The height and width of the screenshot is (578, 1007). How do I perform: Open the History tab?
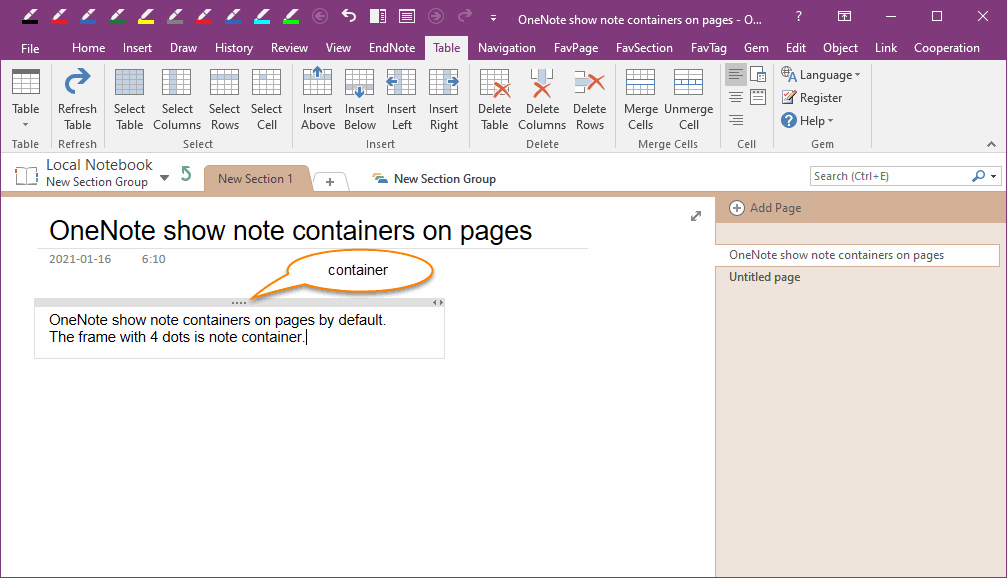[234, 48]
